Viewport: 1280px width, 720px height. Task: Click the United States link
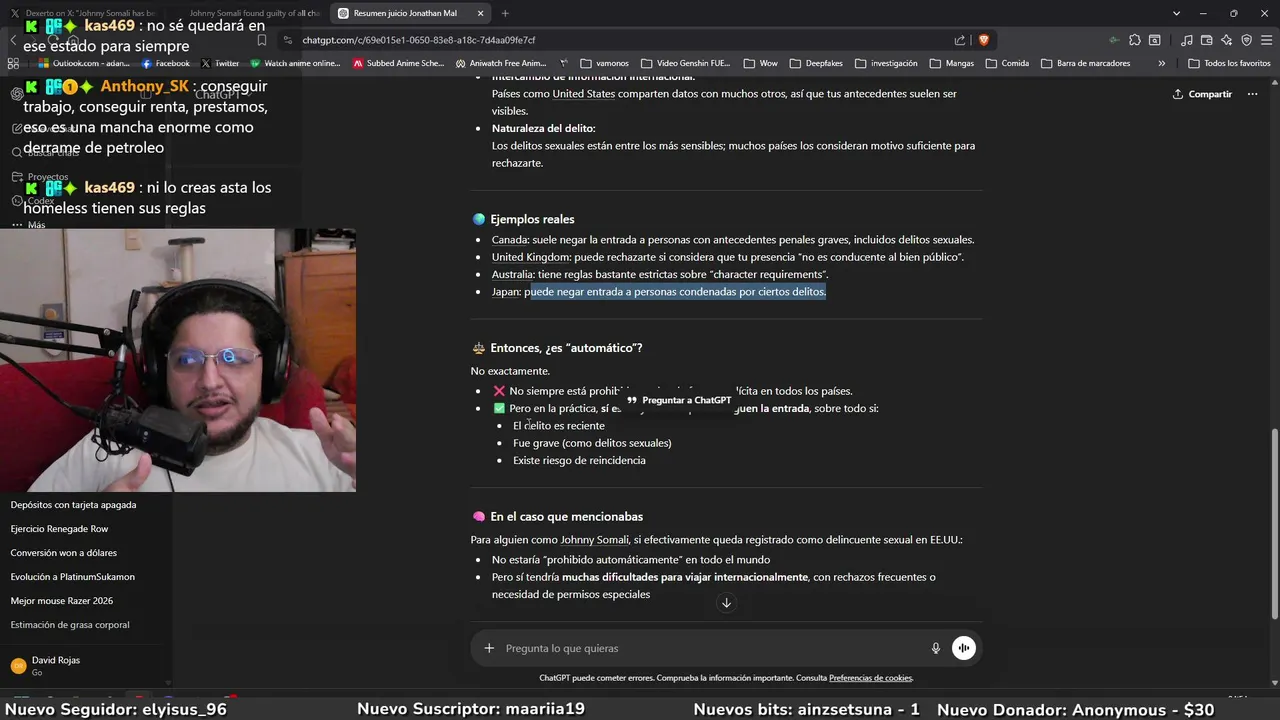[583, 94]
